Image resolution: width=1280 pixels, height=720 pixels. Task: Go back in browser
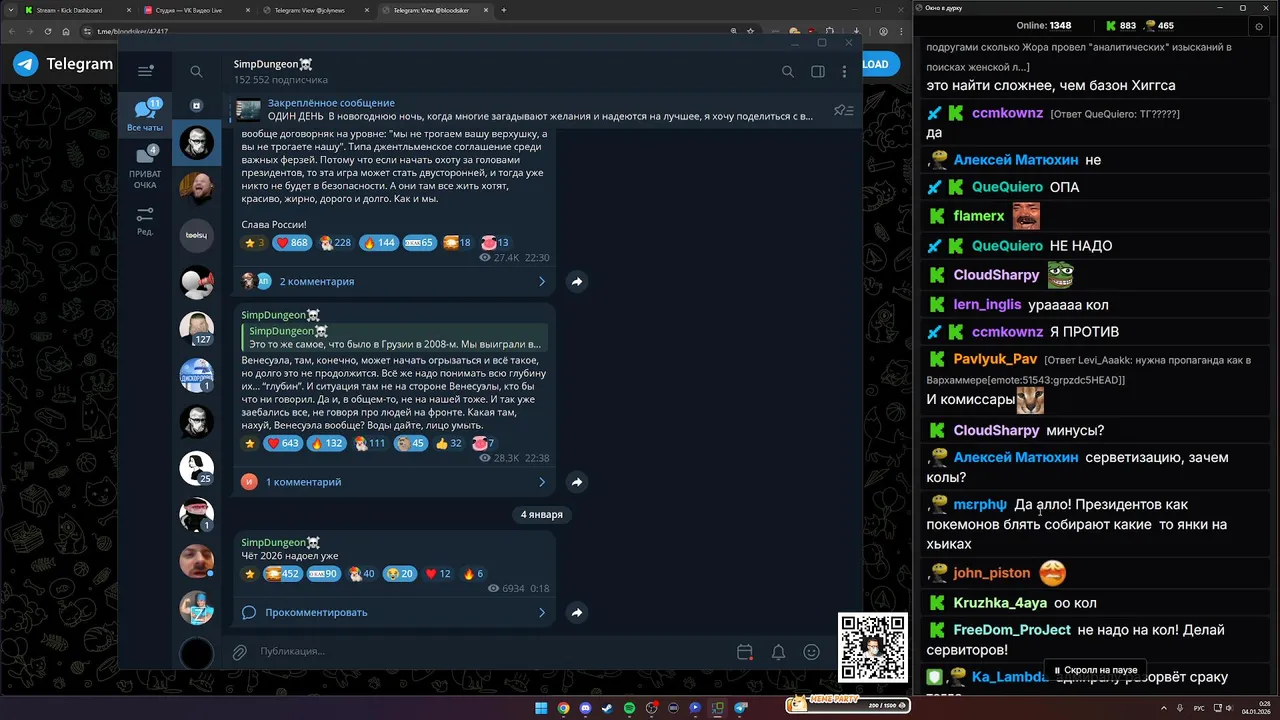point(11,31)
